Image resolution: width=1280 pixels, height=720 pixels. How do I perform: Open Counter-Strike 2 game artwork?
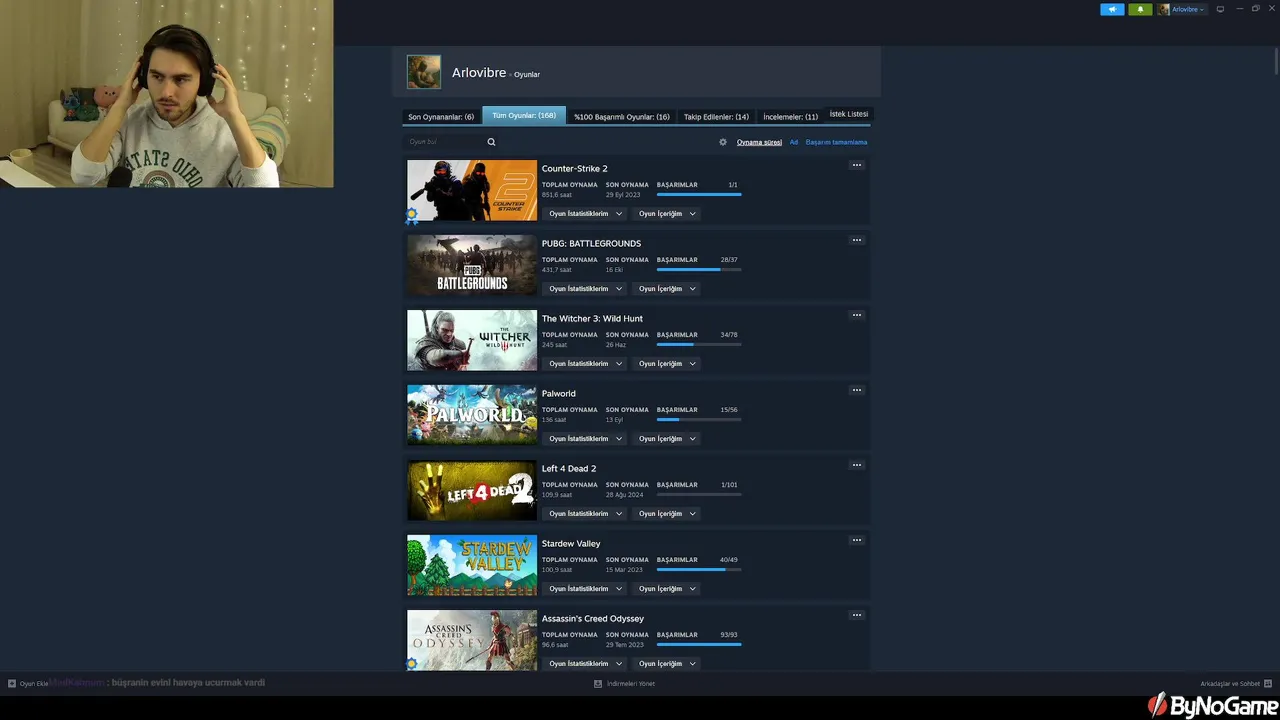[x=472, y=190]
